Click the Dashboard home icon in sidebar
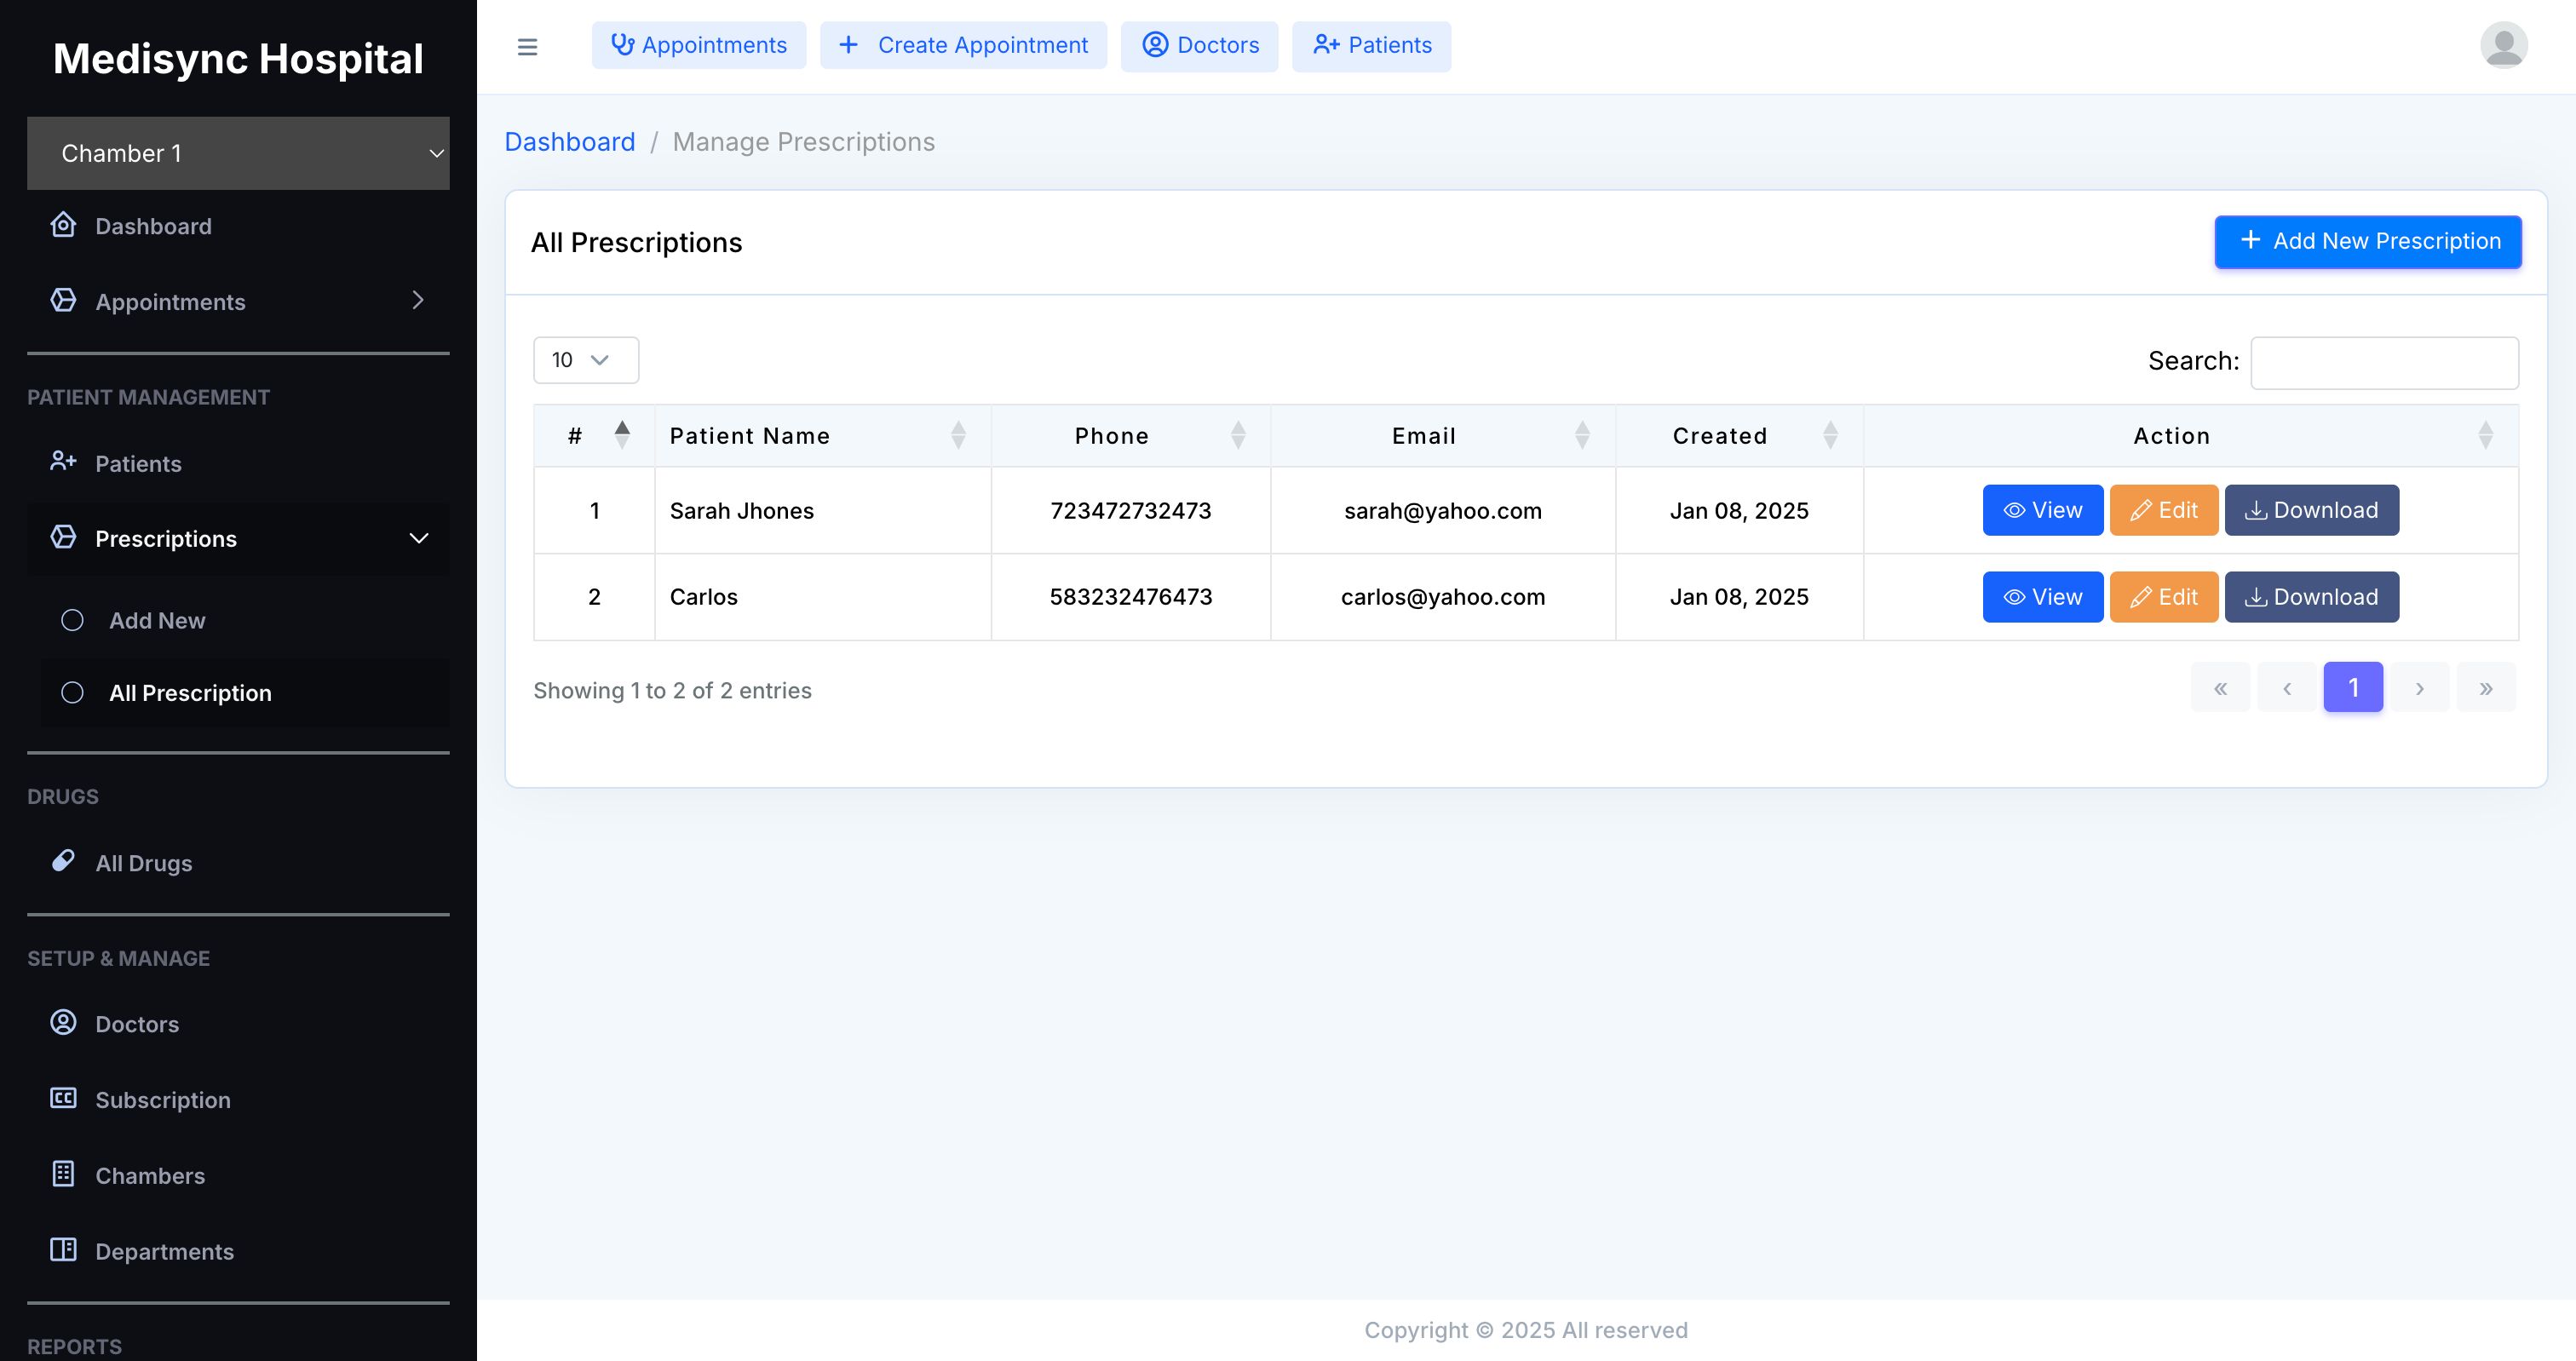Image resolution: width=2576 pixels, height=1361 pixels. pos(63,225)
